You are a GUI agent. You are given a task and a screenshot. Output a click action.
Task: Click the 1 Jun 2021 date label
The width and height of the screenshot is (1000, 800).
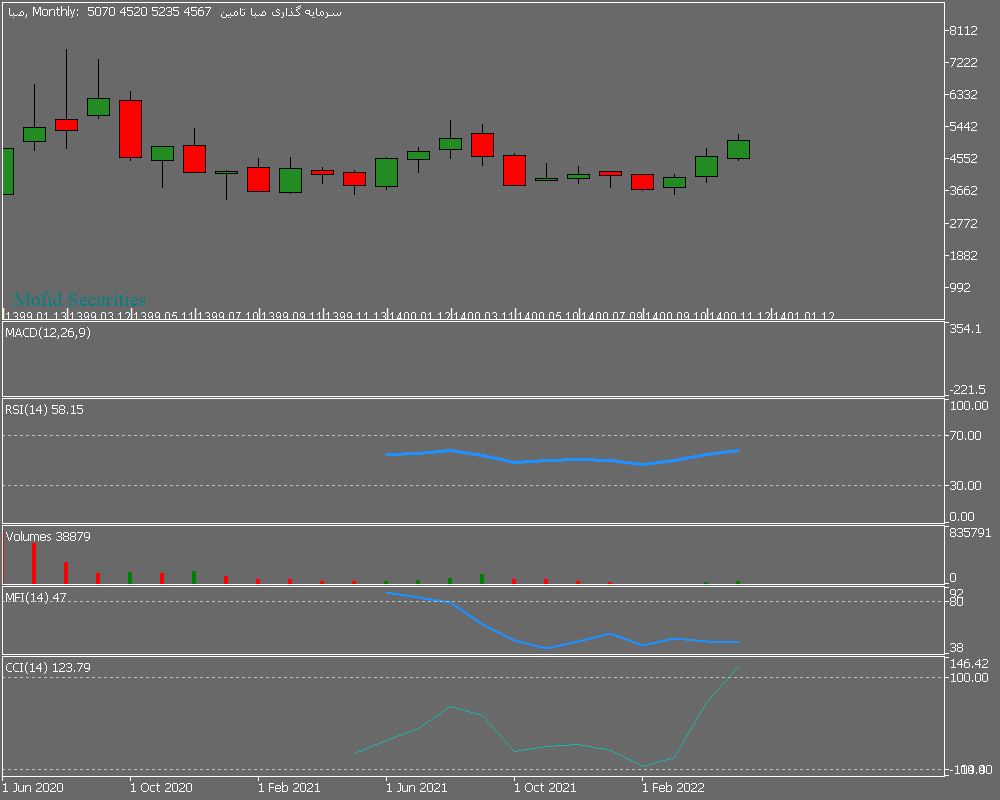tap(416, 787)
